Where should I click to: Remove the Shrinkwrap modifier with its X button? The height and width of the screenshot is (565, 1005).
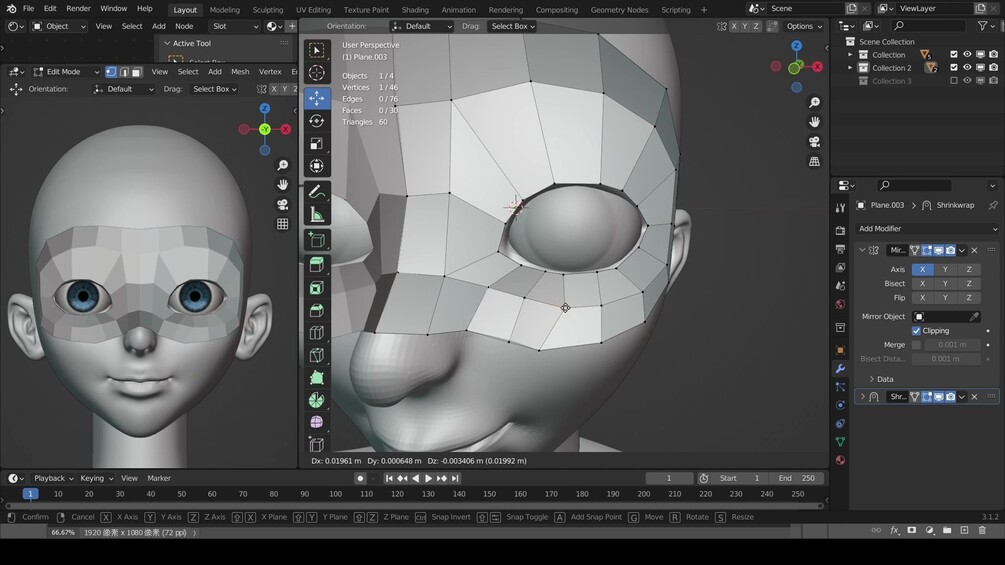[x=974, y=397]
